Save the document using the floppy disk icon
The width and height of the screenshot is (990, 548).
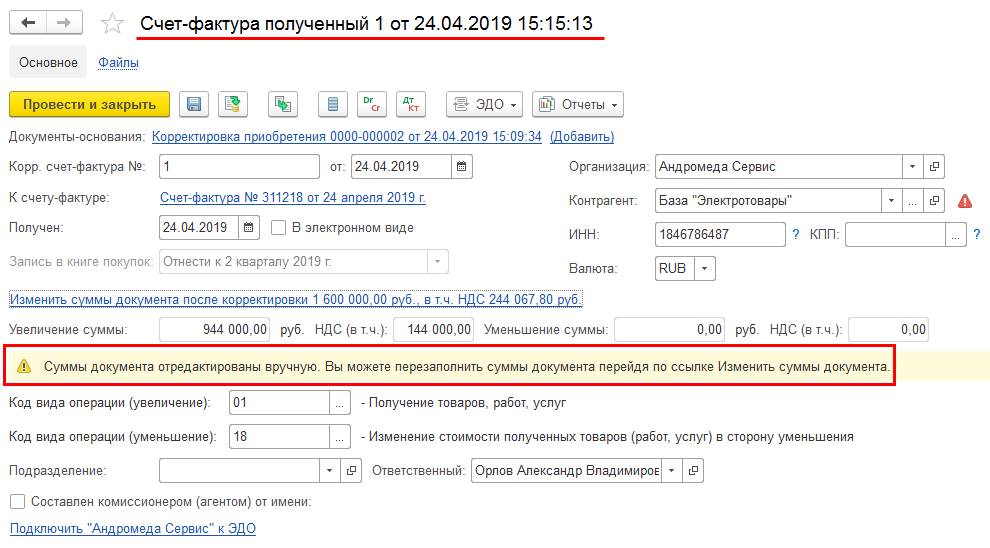[194, 105]
